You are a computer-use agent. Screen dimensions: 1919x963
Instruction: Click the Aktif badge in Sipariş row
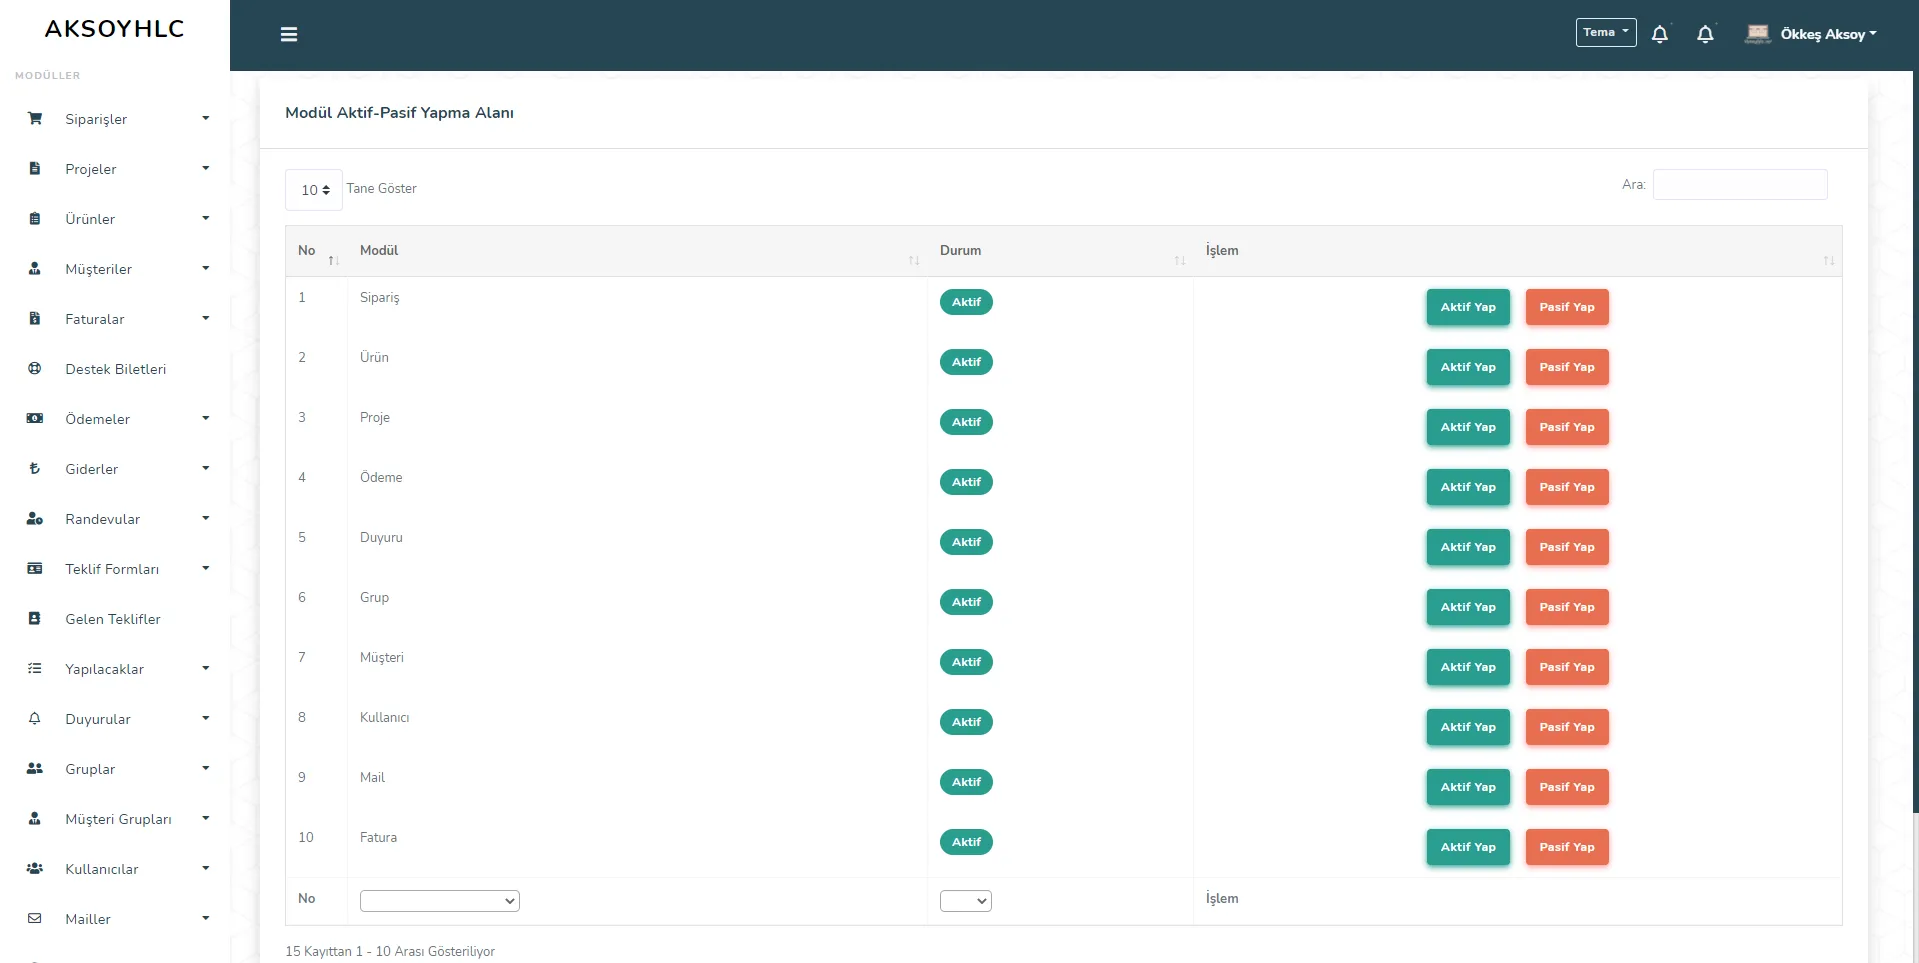click(x=966, y=302)
